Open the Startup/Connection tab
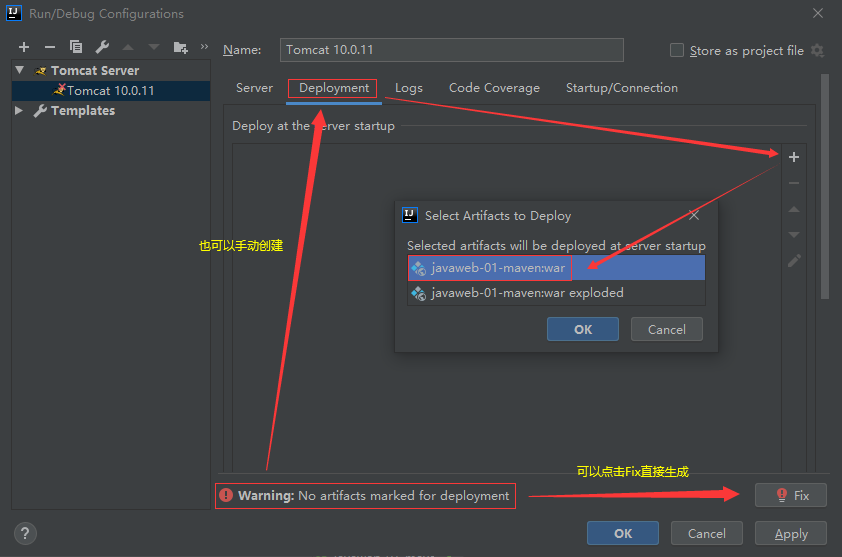 coord(622,88)
